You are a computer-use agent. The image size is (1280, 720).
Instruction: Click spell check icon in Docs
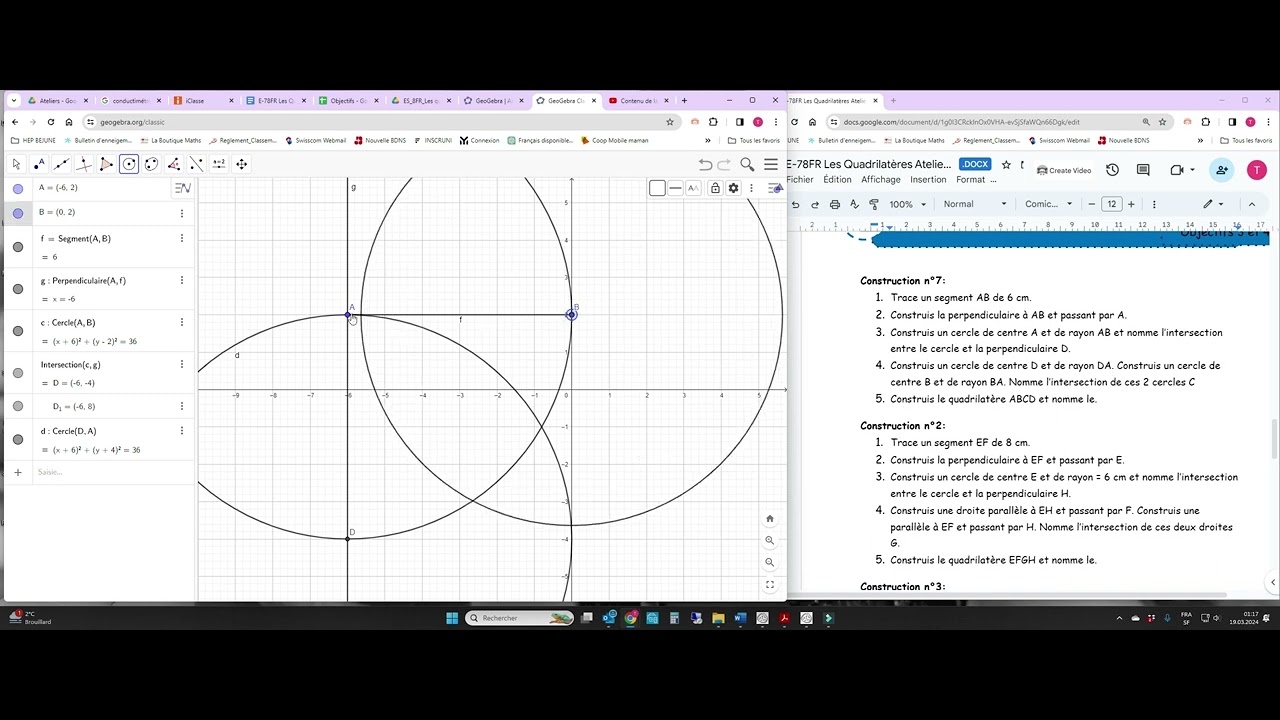point(854,204)
